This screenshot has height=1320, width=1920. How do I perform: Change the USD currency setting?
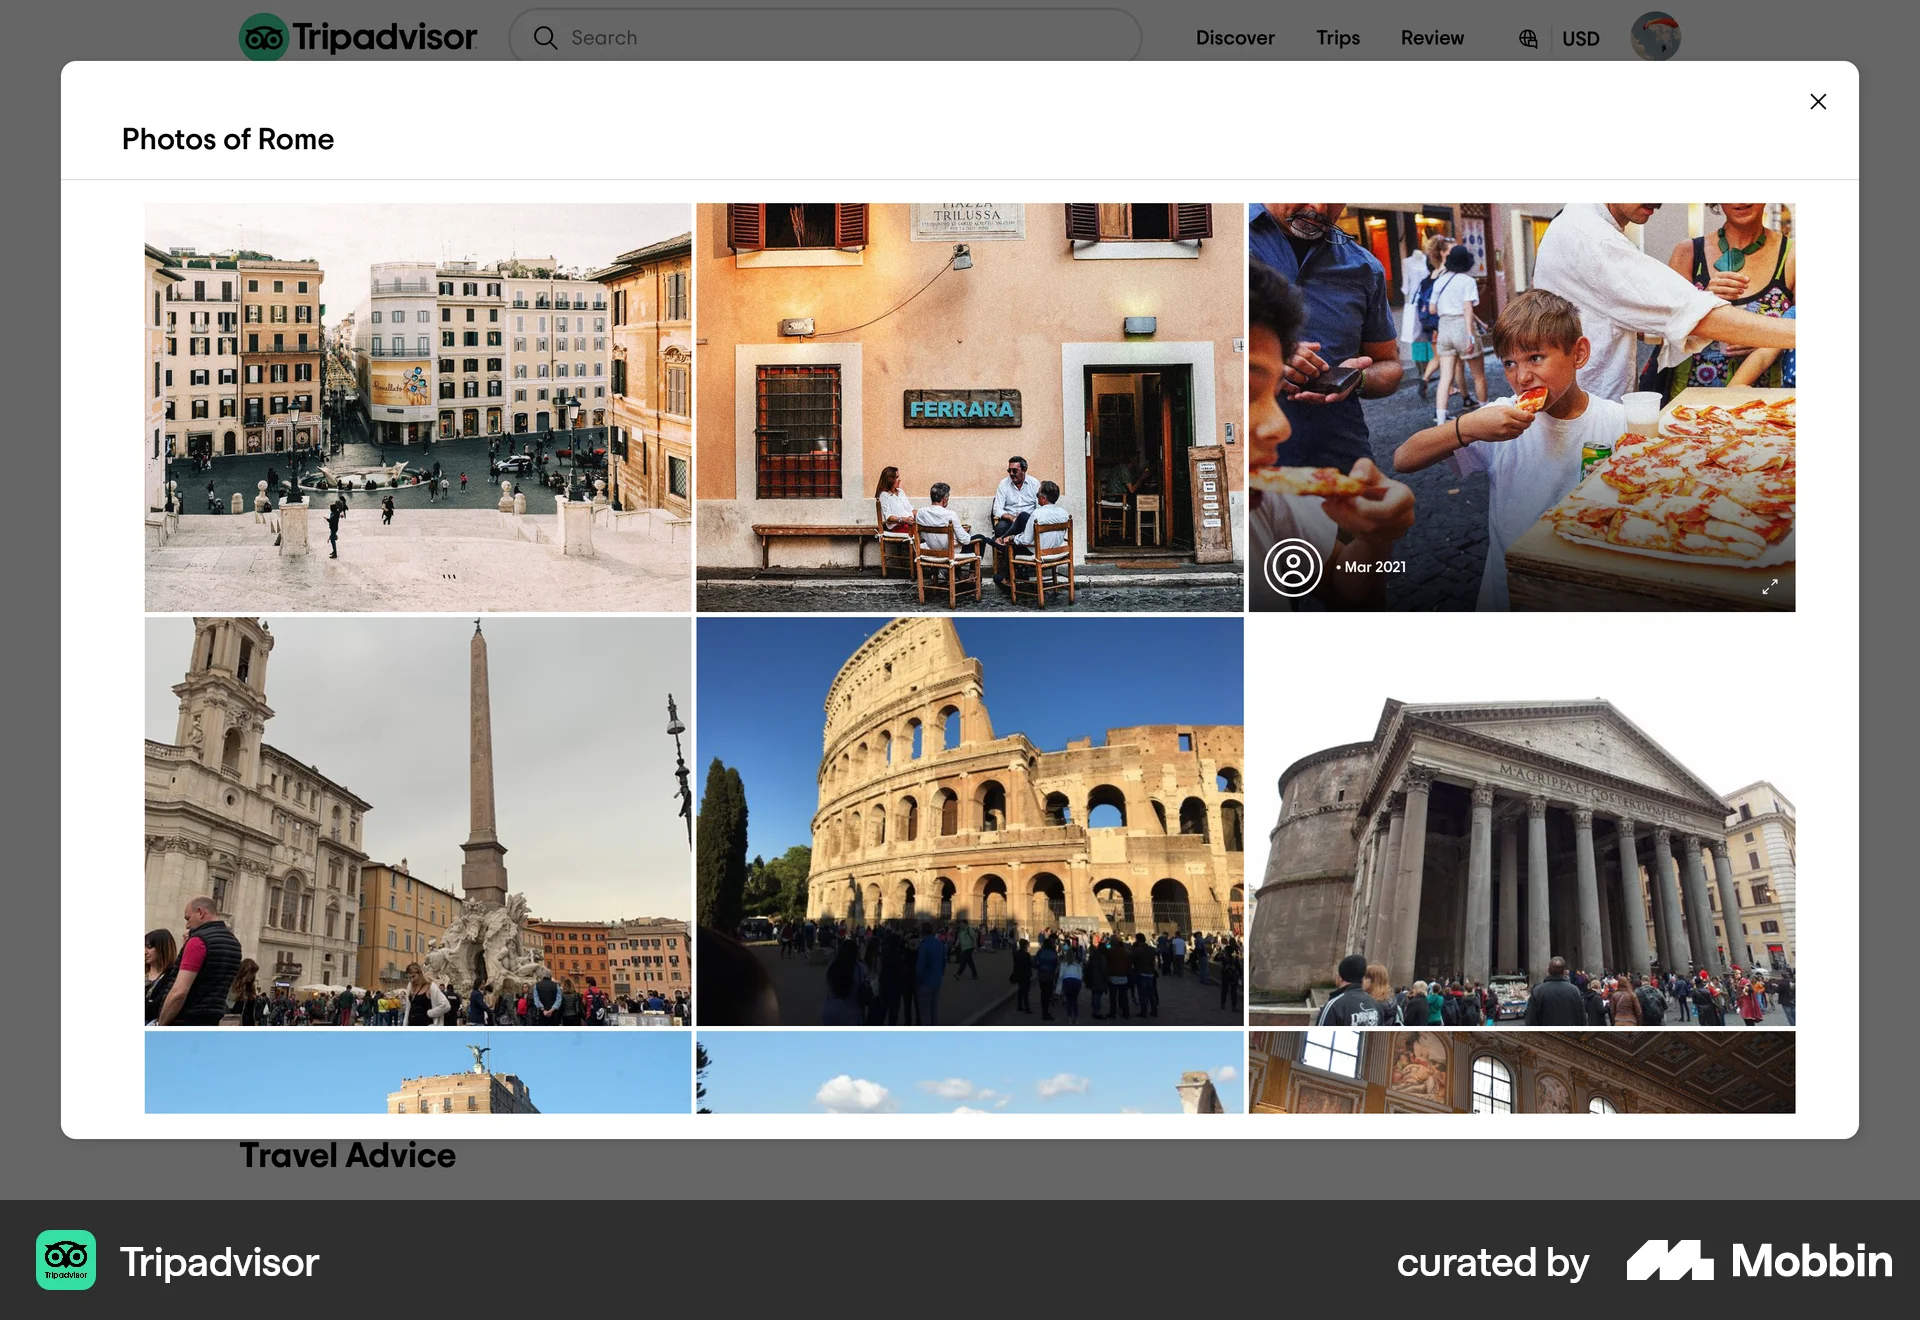click(x=1580, y=38)
